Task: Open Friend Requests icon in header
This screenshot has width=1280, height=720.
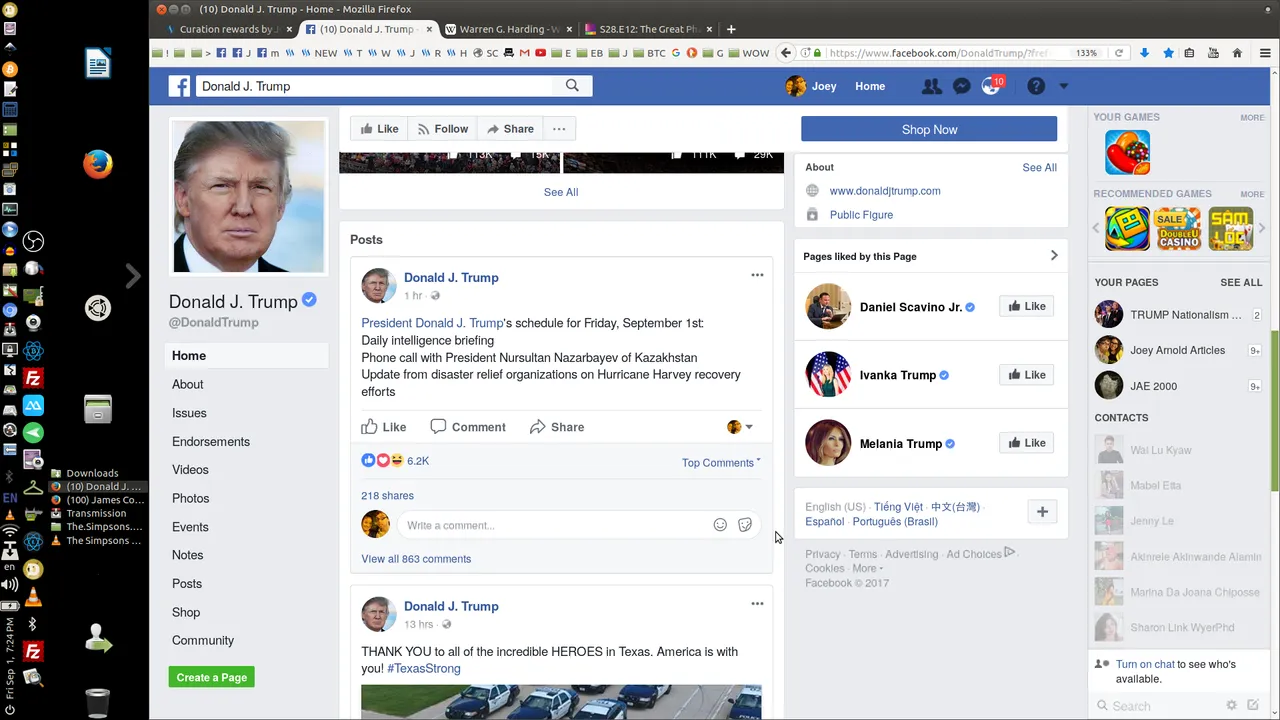Action: click(x=931, y=86)
